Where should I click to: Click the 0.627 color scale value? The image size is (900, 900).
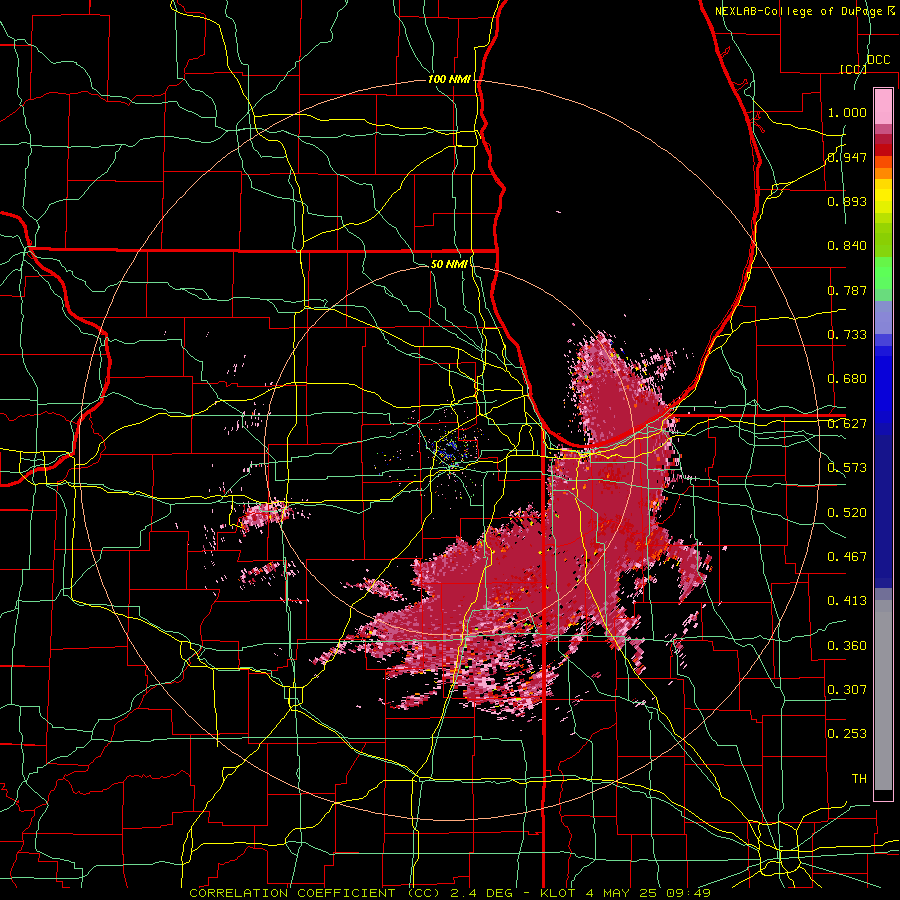847,424
